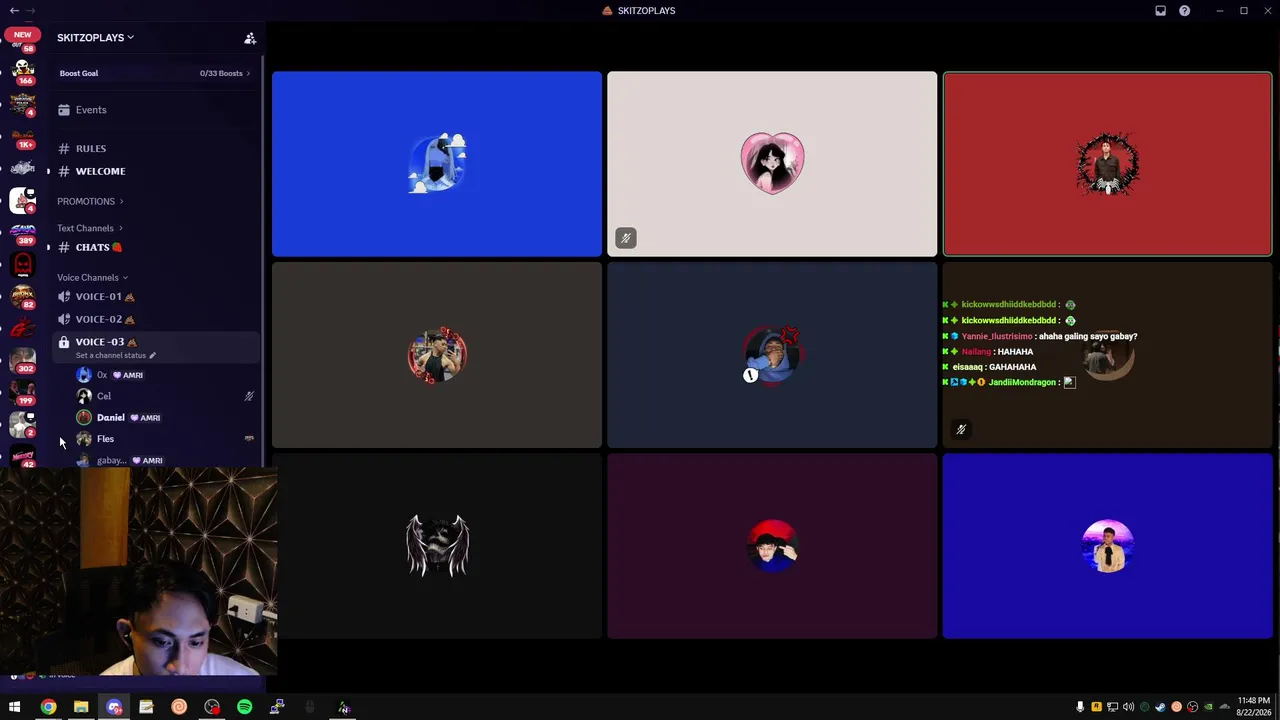Open Spotify from the taskbar
Viewport: 1280px width, 720px height.
tap(245, 707)
